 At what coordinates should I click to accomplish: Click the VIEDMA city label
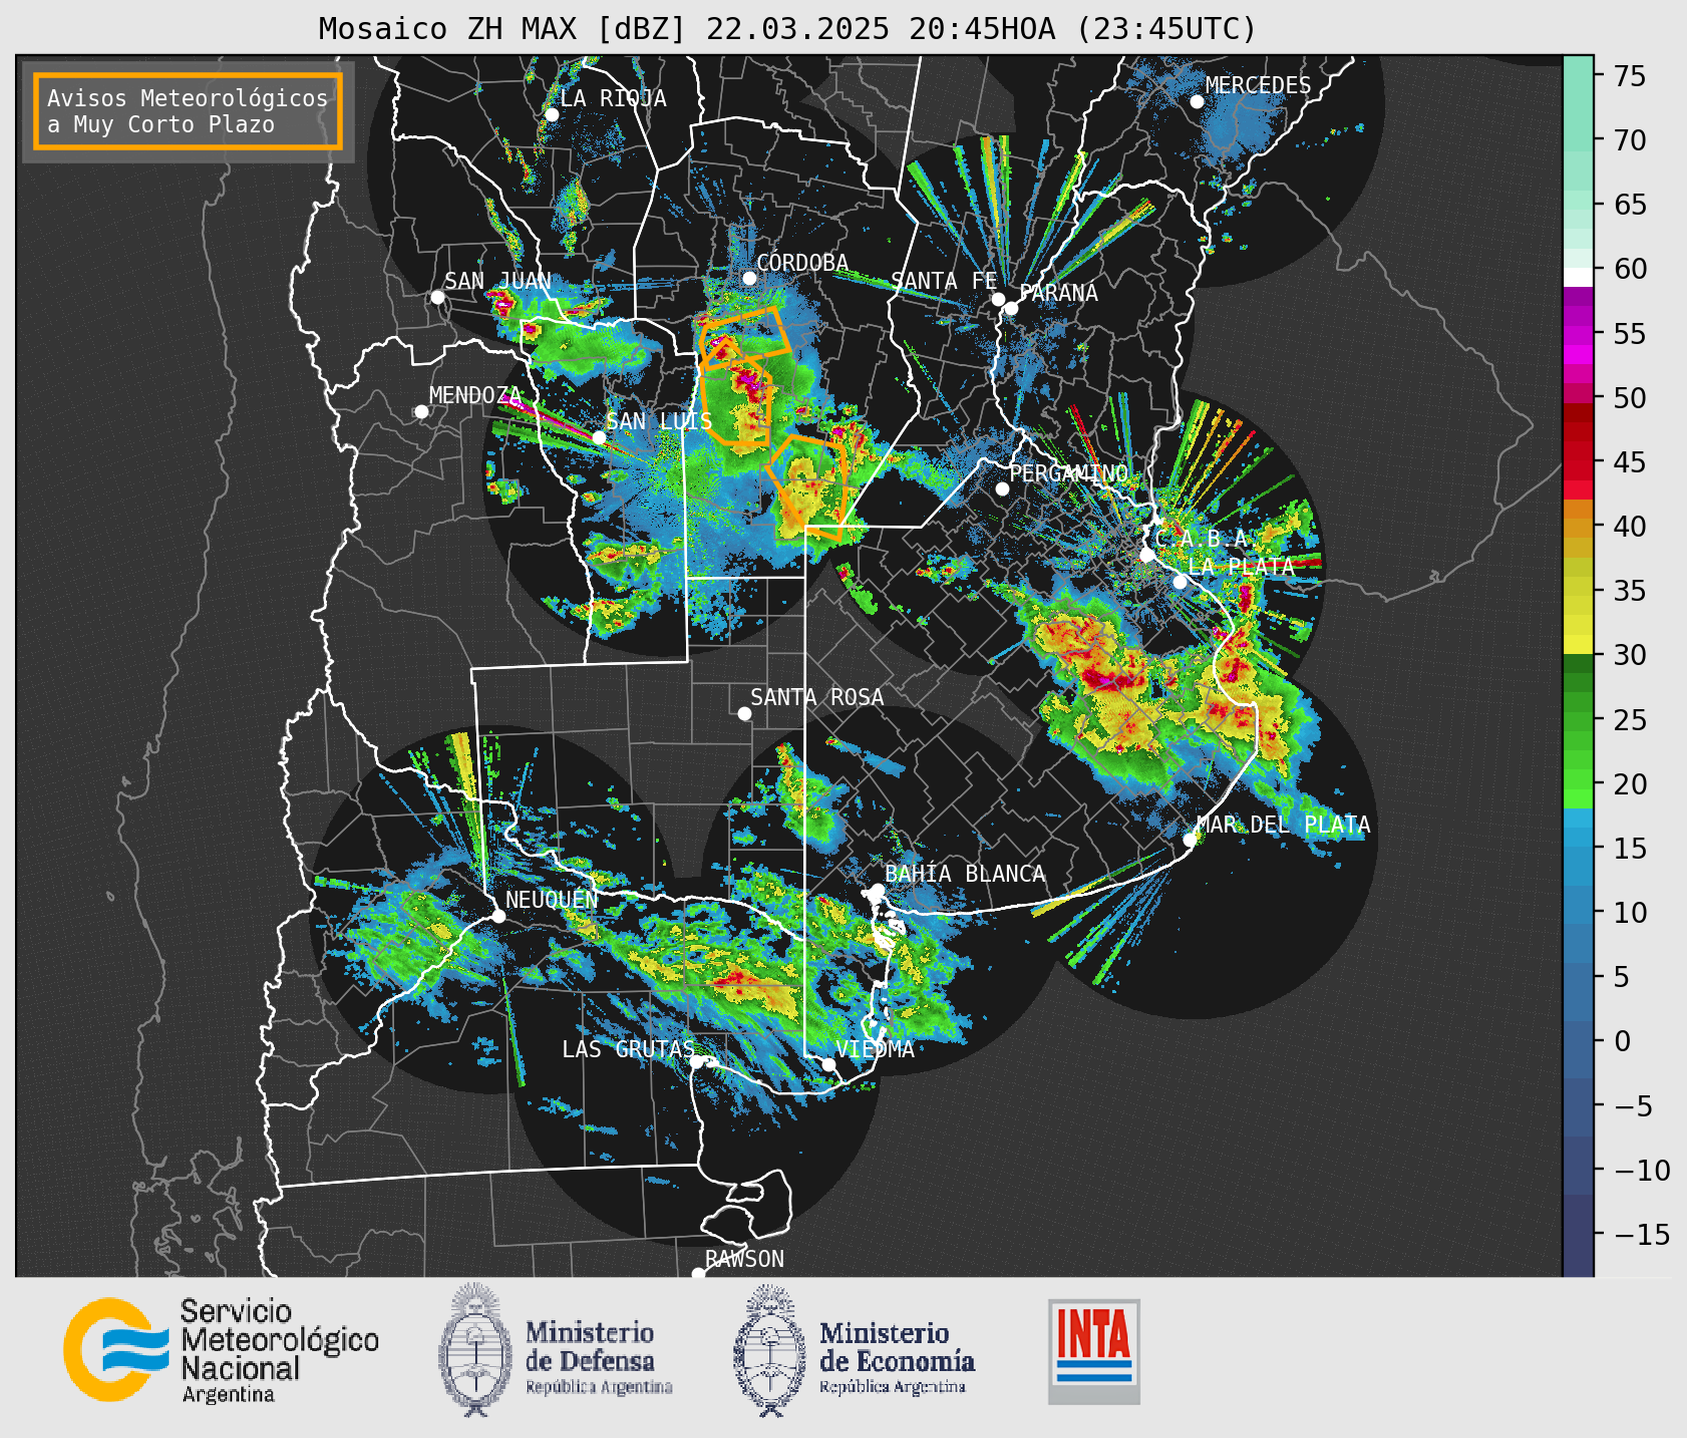coord(875,1049)
